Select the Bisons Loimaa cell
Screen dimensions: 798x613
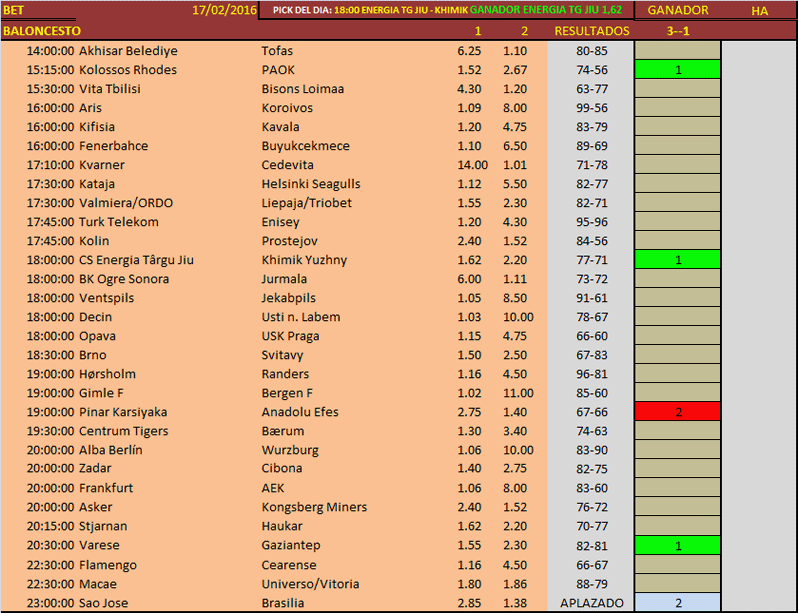click(302, 89)
